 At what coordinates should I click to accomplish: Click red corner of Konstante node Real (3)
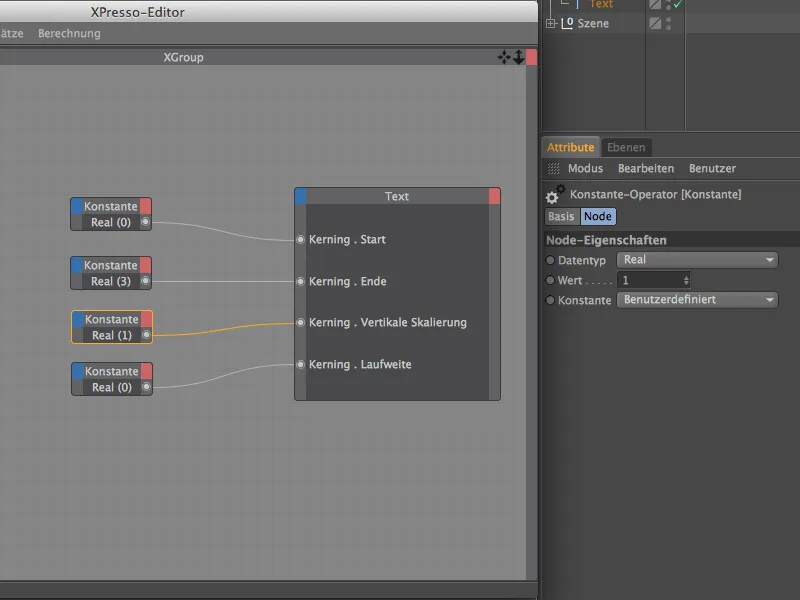[145, 265]
